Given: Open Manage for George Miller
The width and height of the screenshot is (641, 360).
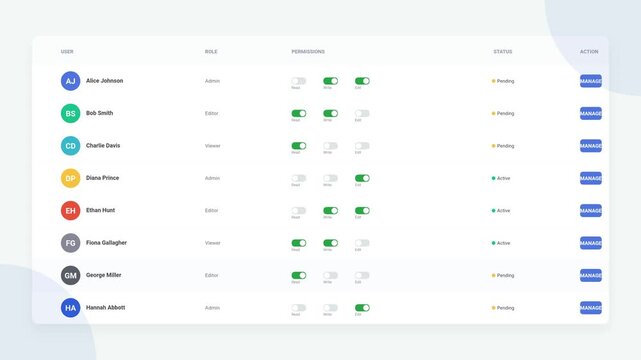Looking at the screenshot, I should point(591,275).
